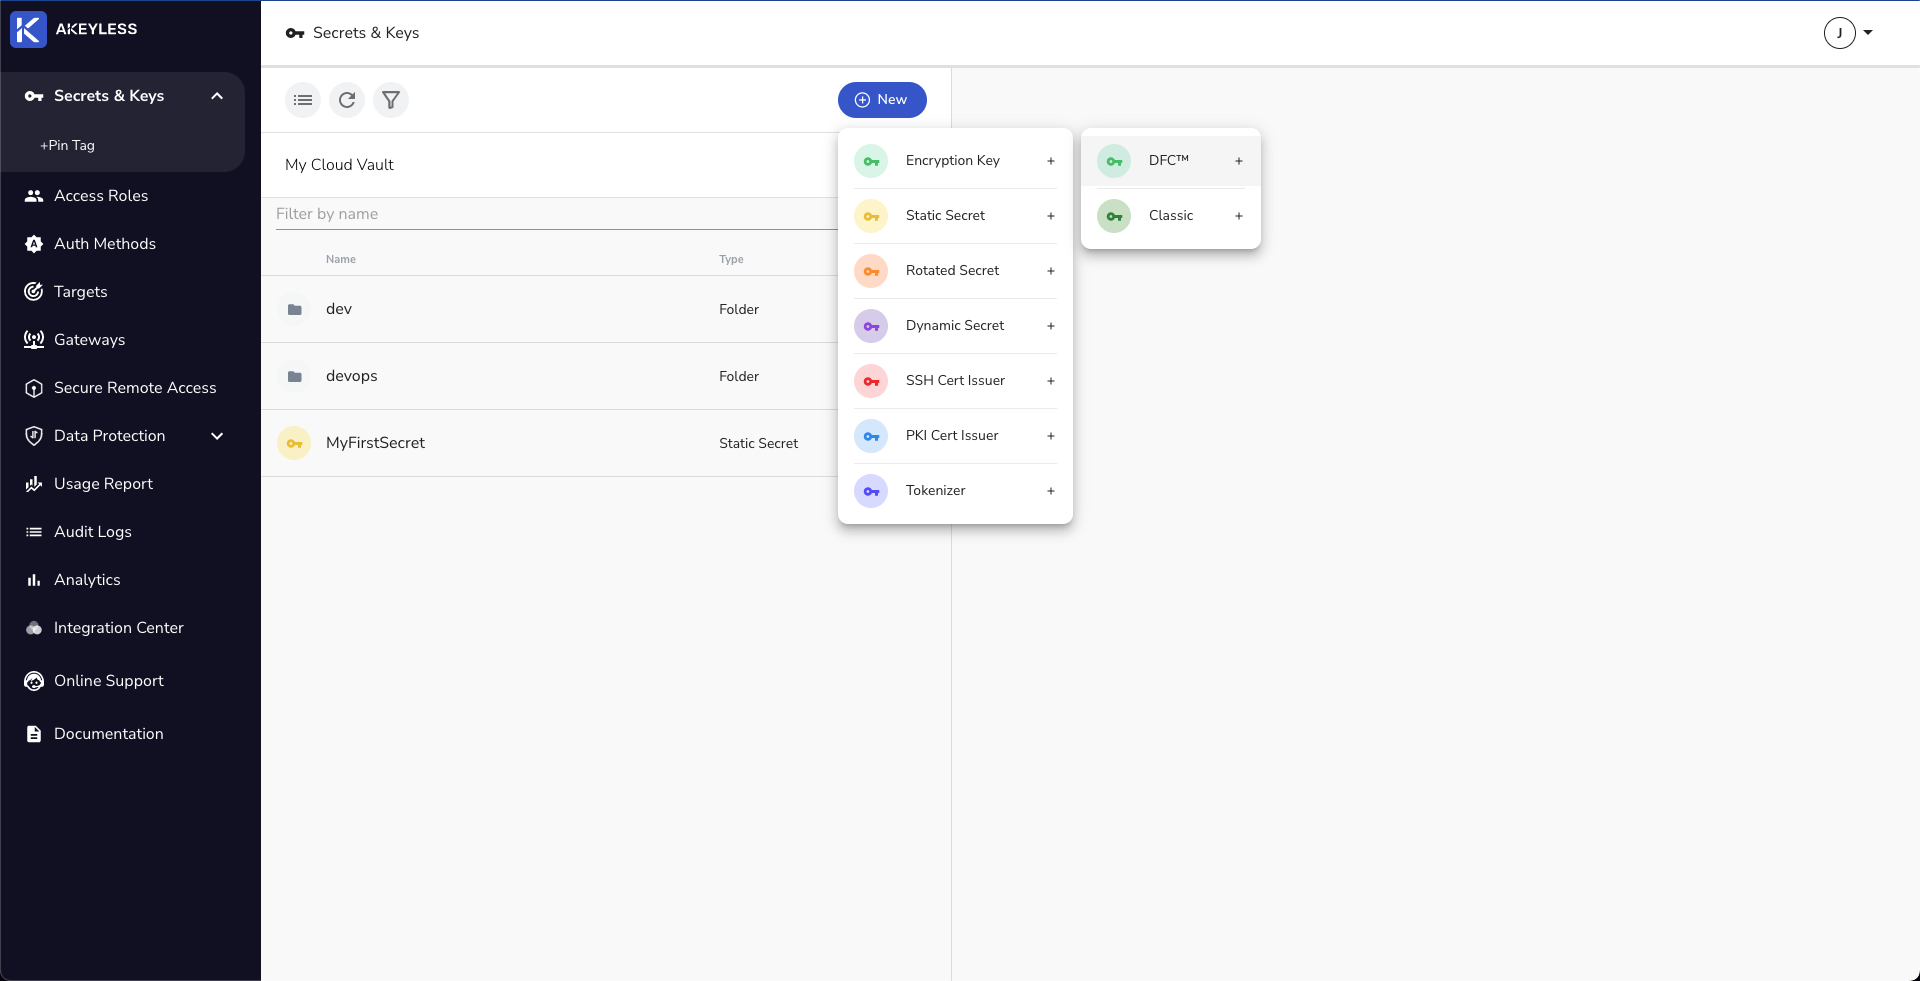
Task: Click the user avatar J
Action: click(1840, 33)
